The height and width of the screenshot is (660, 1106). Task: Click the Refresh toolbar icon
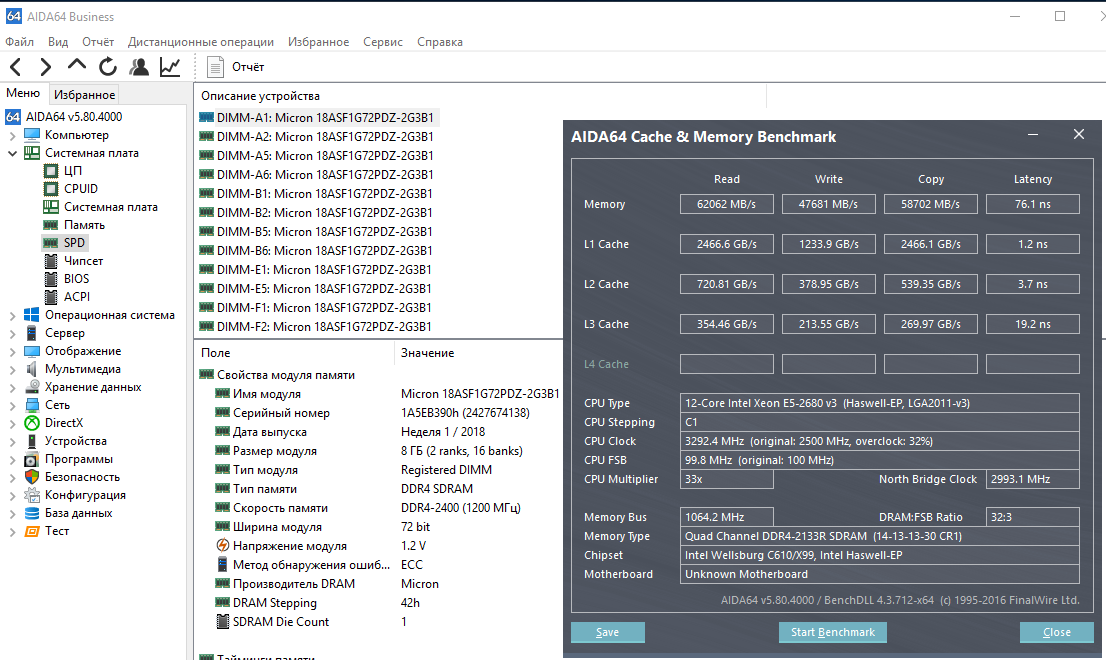tap(108, 67)
